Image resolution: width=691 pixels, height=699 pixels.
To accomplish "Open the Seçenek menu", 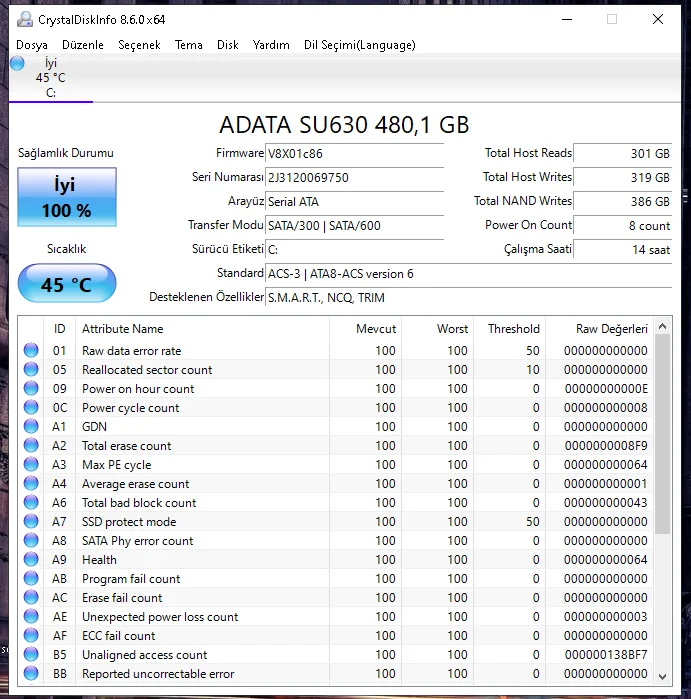I will (139, 45).
